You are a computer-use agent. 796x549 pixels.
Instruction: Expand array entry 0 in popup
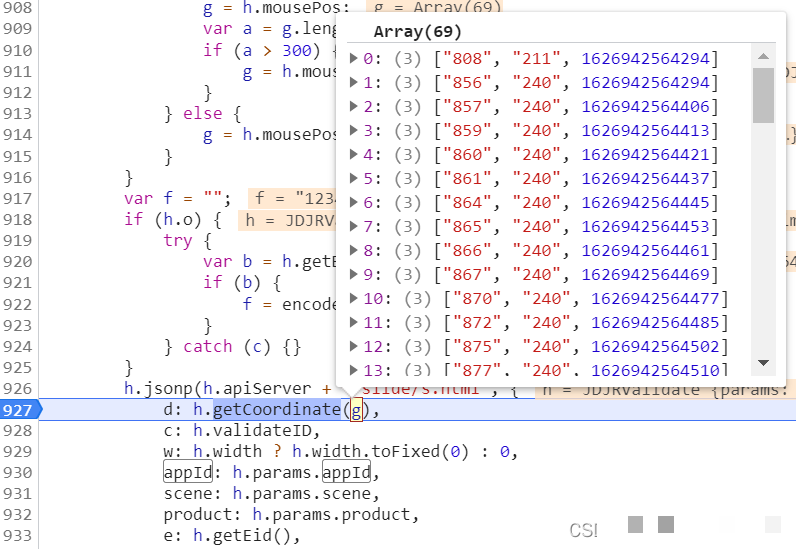point(354,59)
